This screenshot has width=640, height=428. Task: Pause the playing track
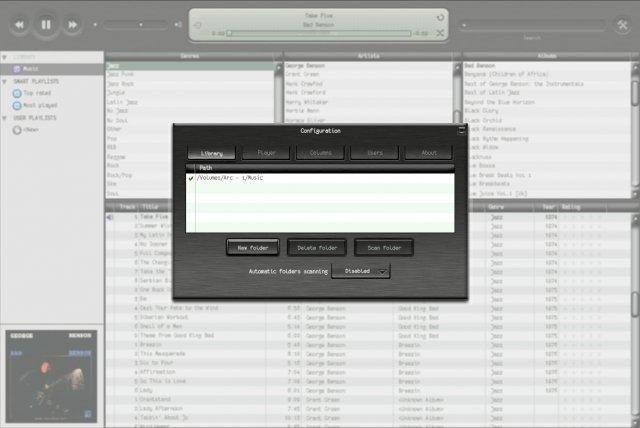pos(46,24)
